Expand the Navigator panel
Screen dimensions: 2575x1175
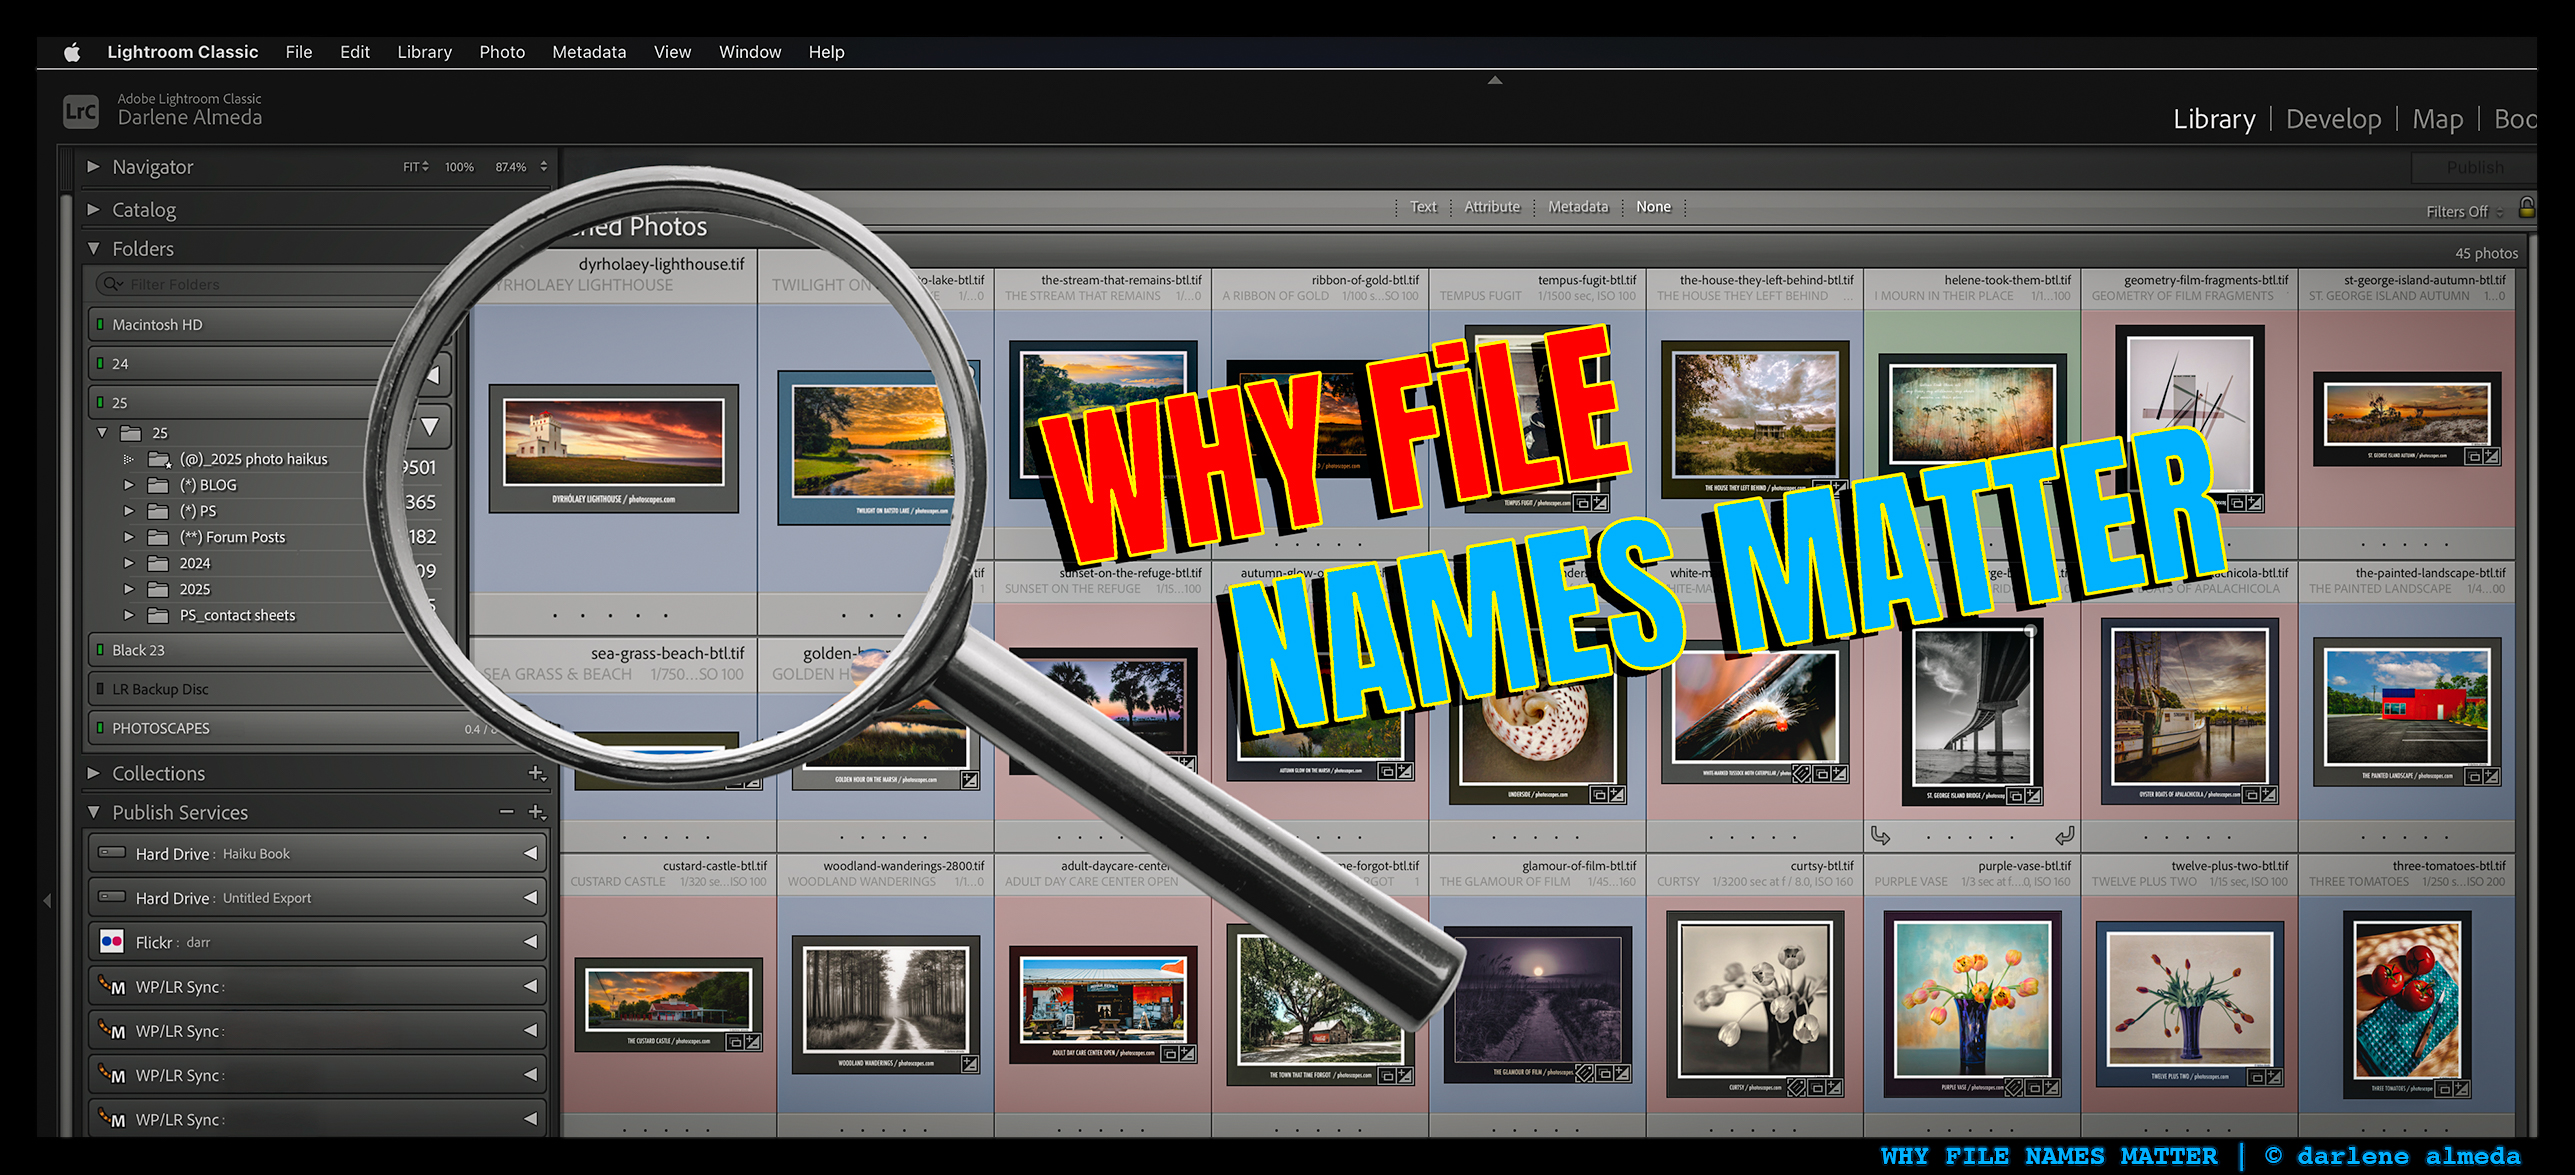pyautogui.click(x=93, y=166)
